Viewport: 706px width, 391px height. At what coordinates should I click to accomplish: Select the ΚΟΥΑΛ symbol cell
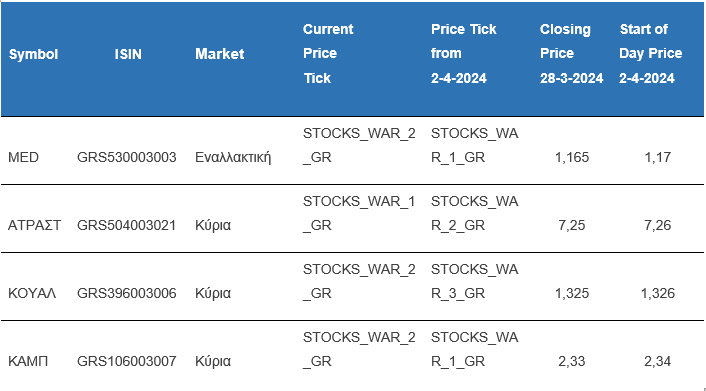tap(32, 293)
